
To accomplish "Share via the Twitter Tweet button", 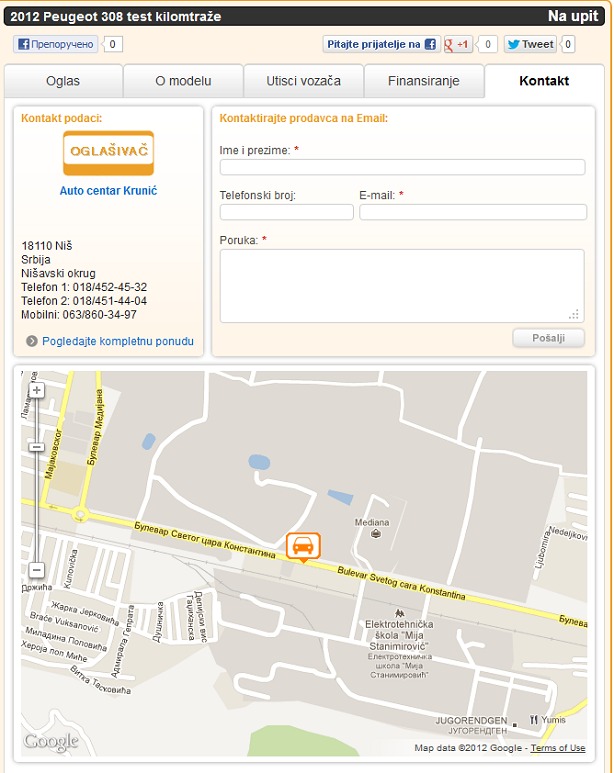I will pyautogui.click(x=530, y=44).
